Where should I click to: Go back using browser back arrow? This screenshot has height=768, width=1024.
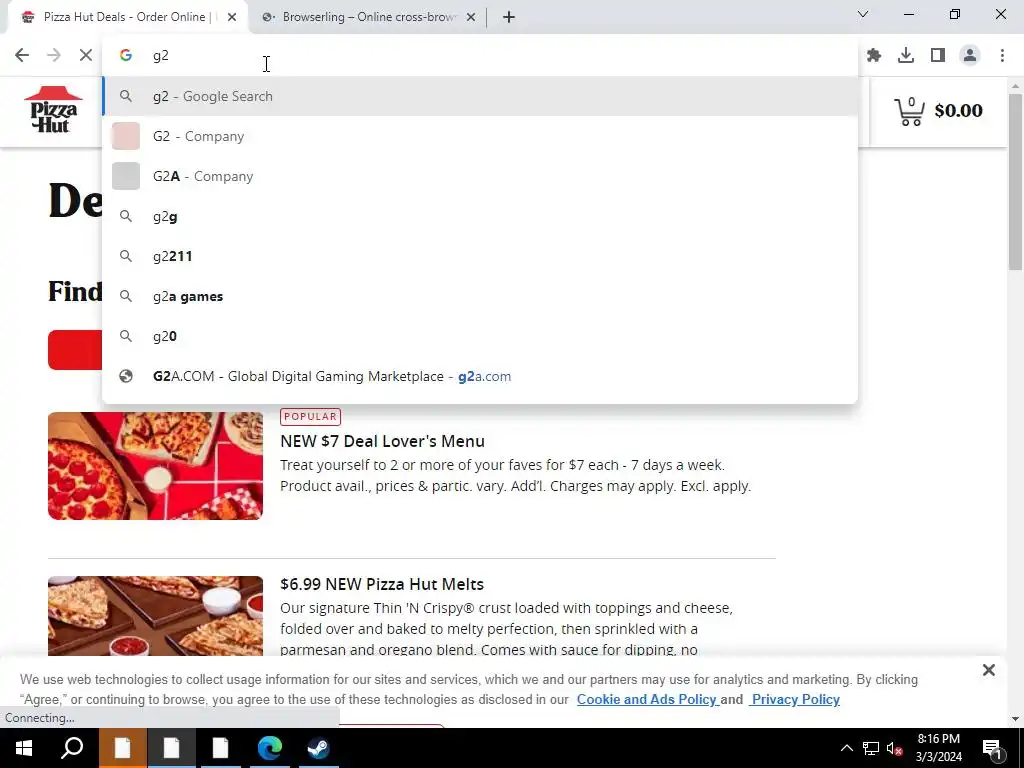click(22, 56)
